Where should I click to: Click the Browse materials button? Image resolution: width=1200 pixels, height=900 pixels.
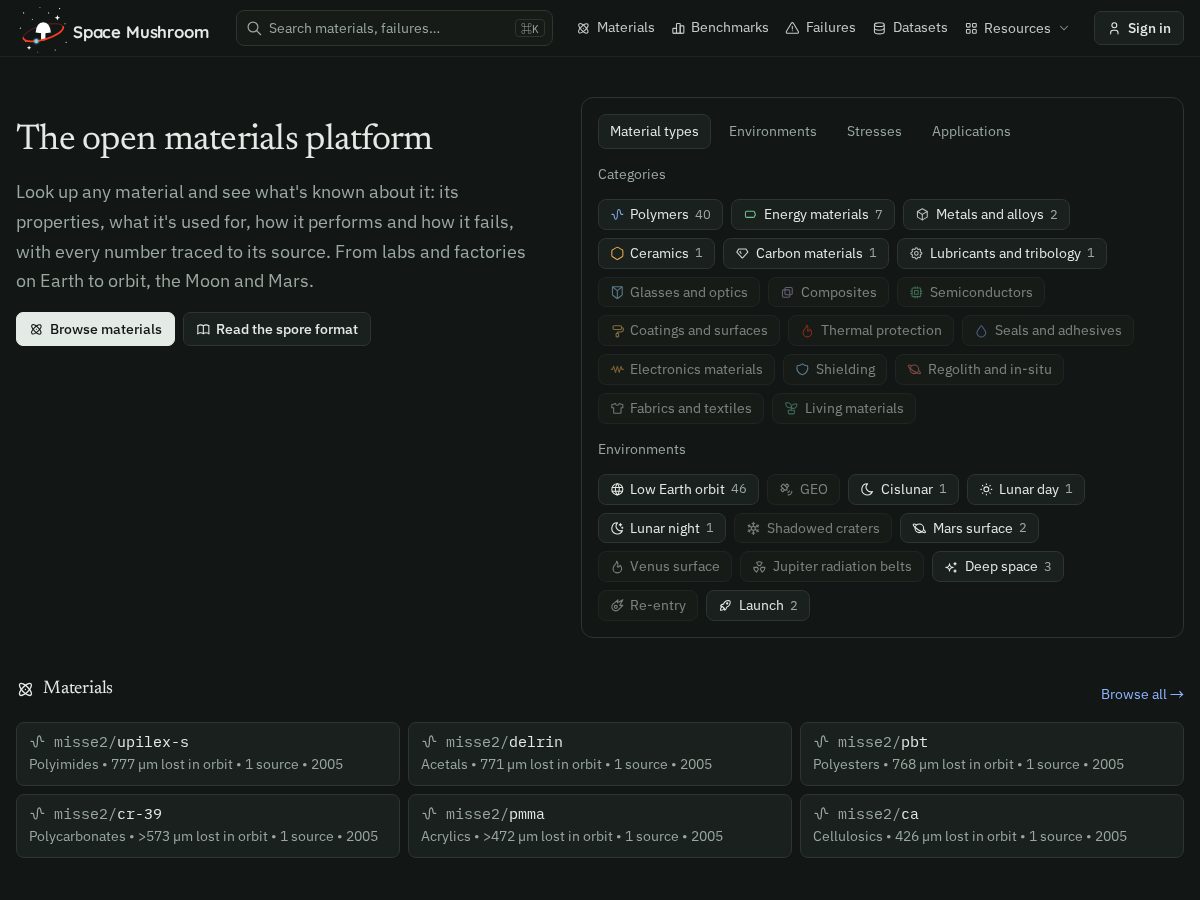tap(95, 329)
